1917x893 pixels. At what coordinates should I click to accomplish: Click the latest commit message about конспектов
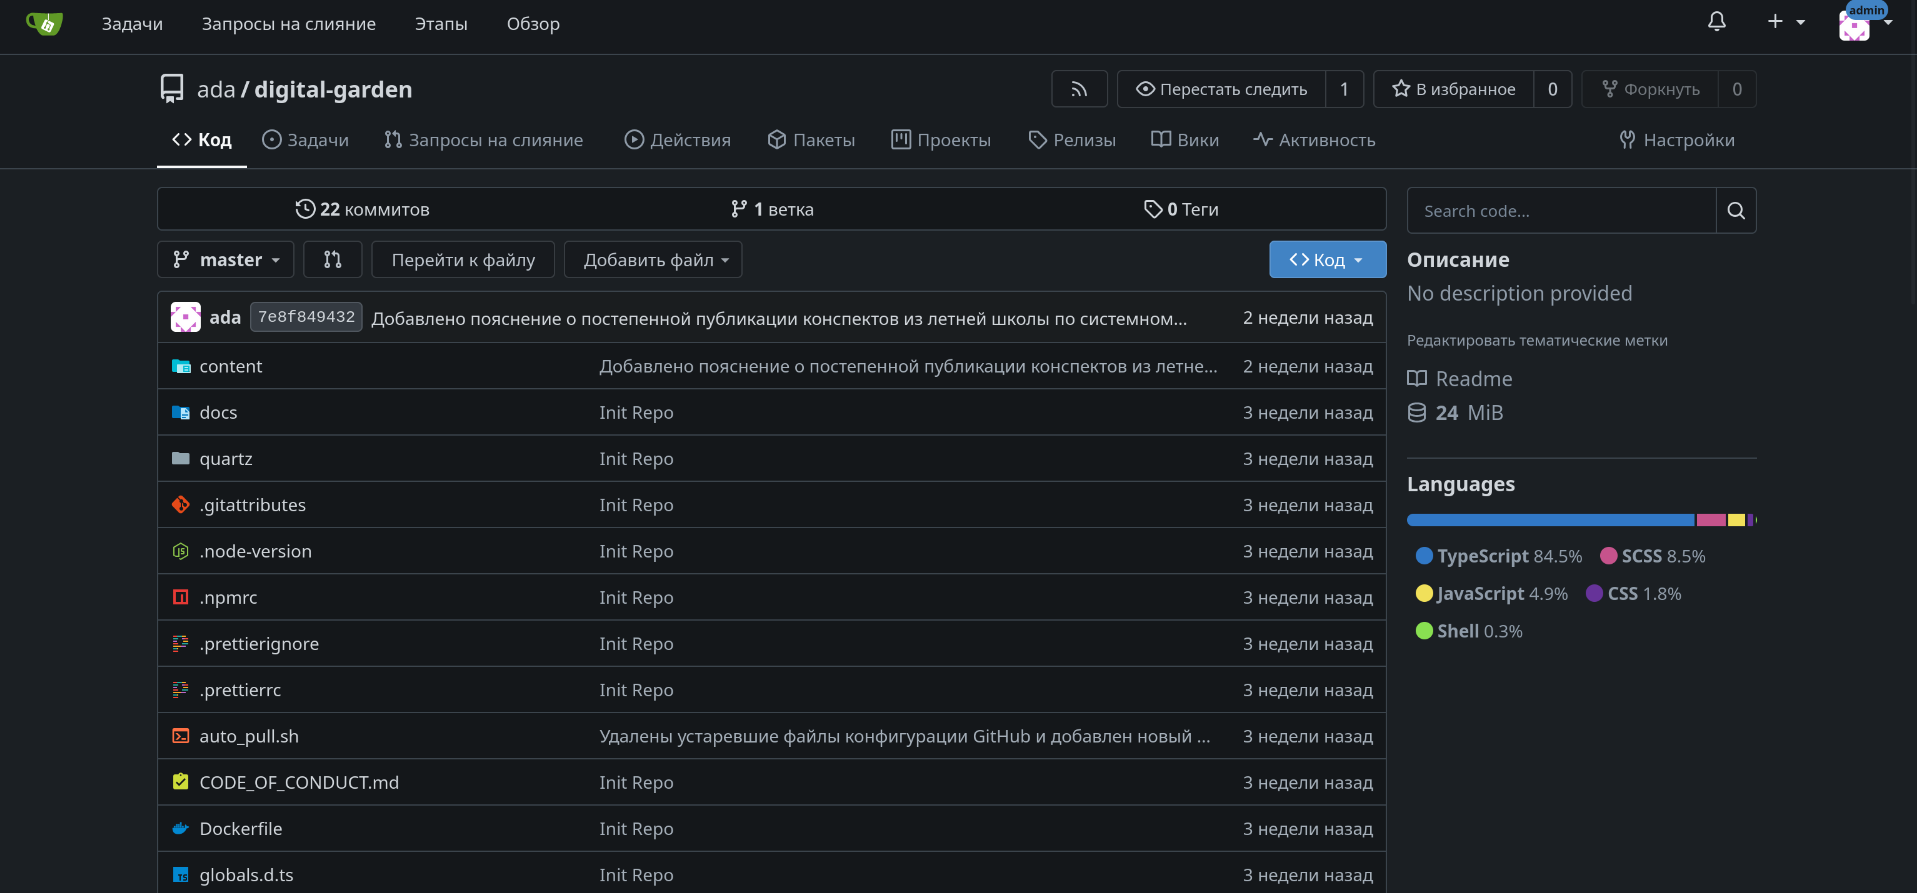[x=779, y=318]
